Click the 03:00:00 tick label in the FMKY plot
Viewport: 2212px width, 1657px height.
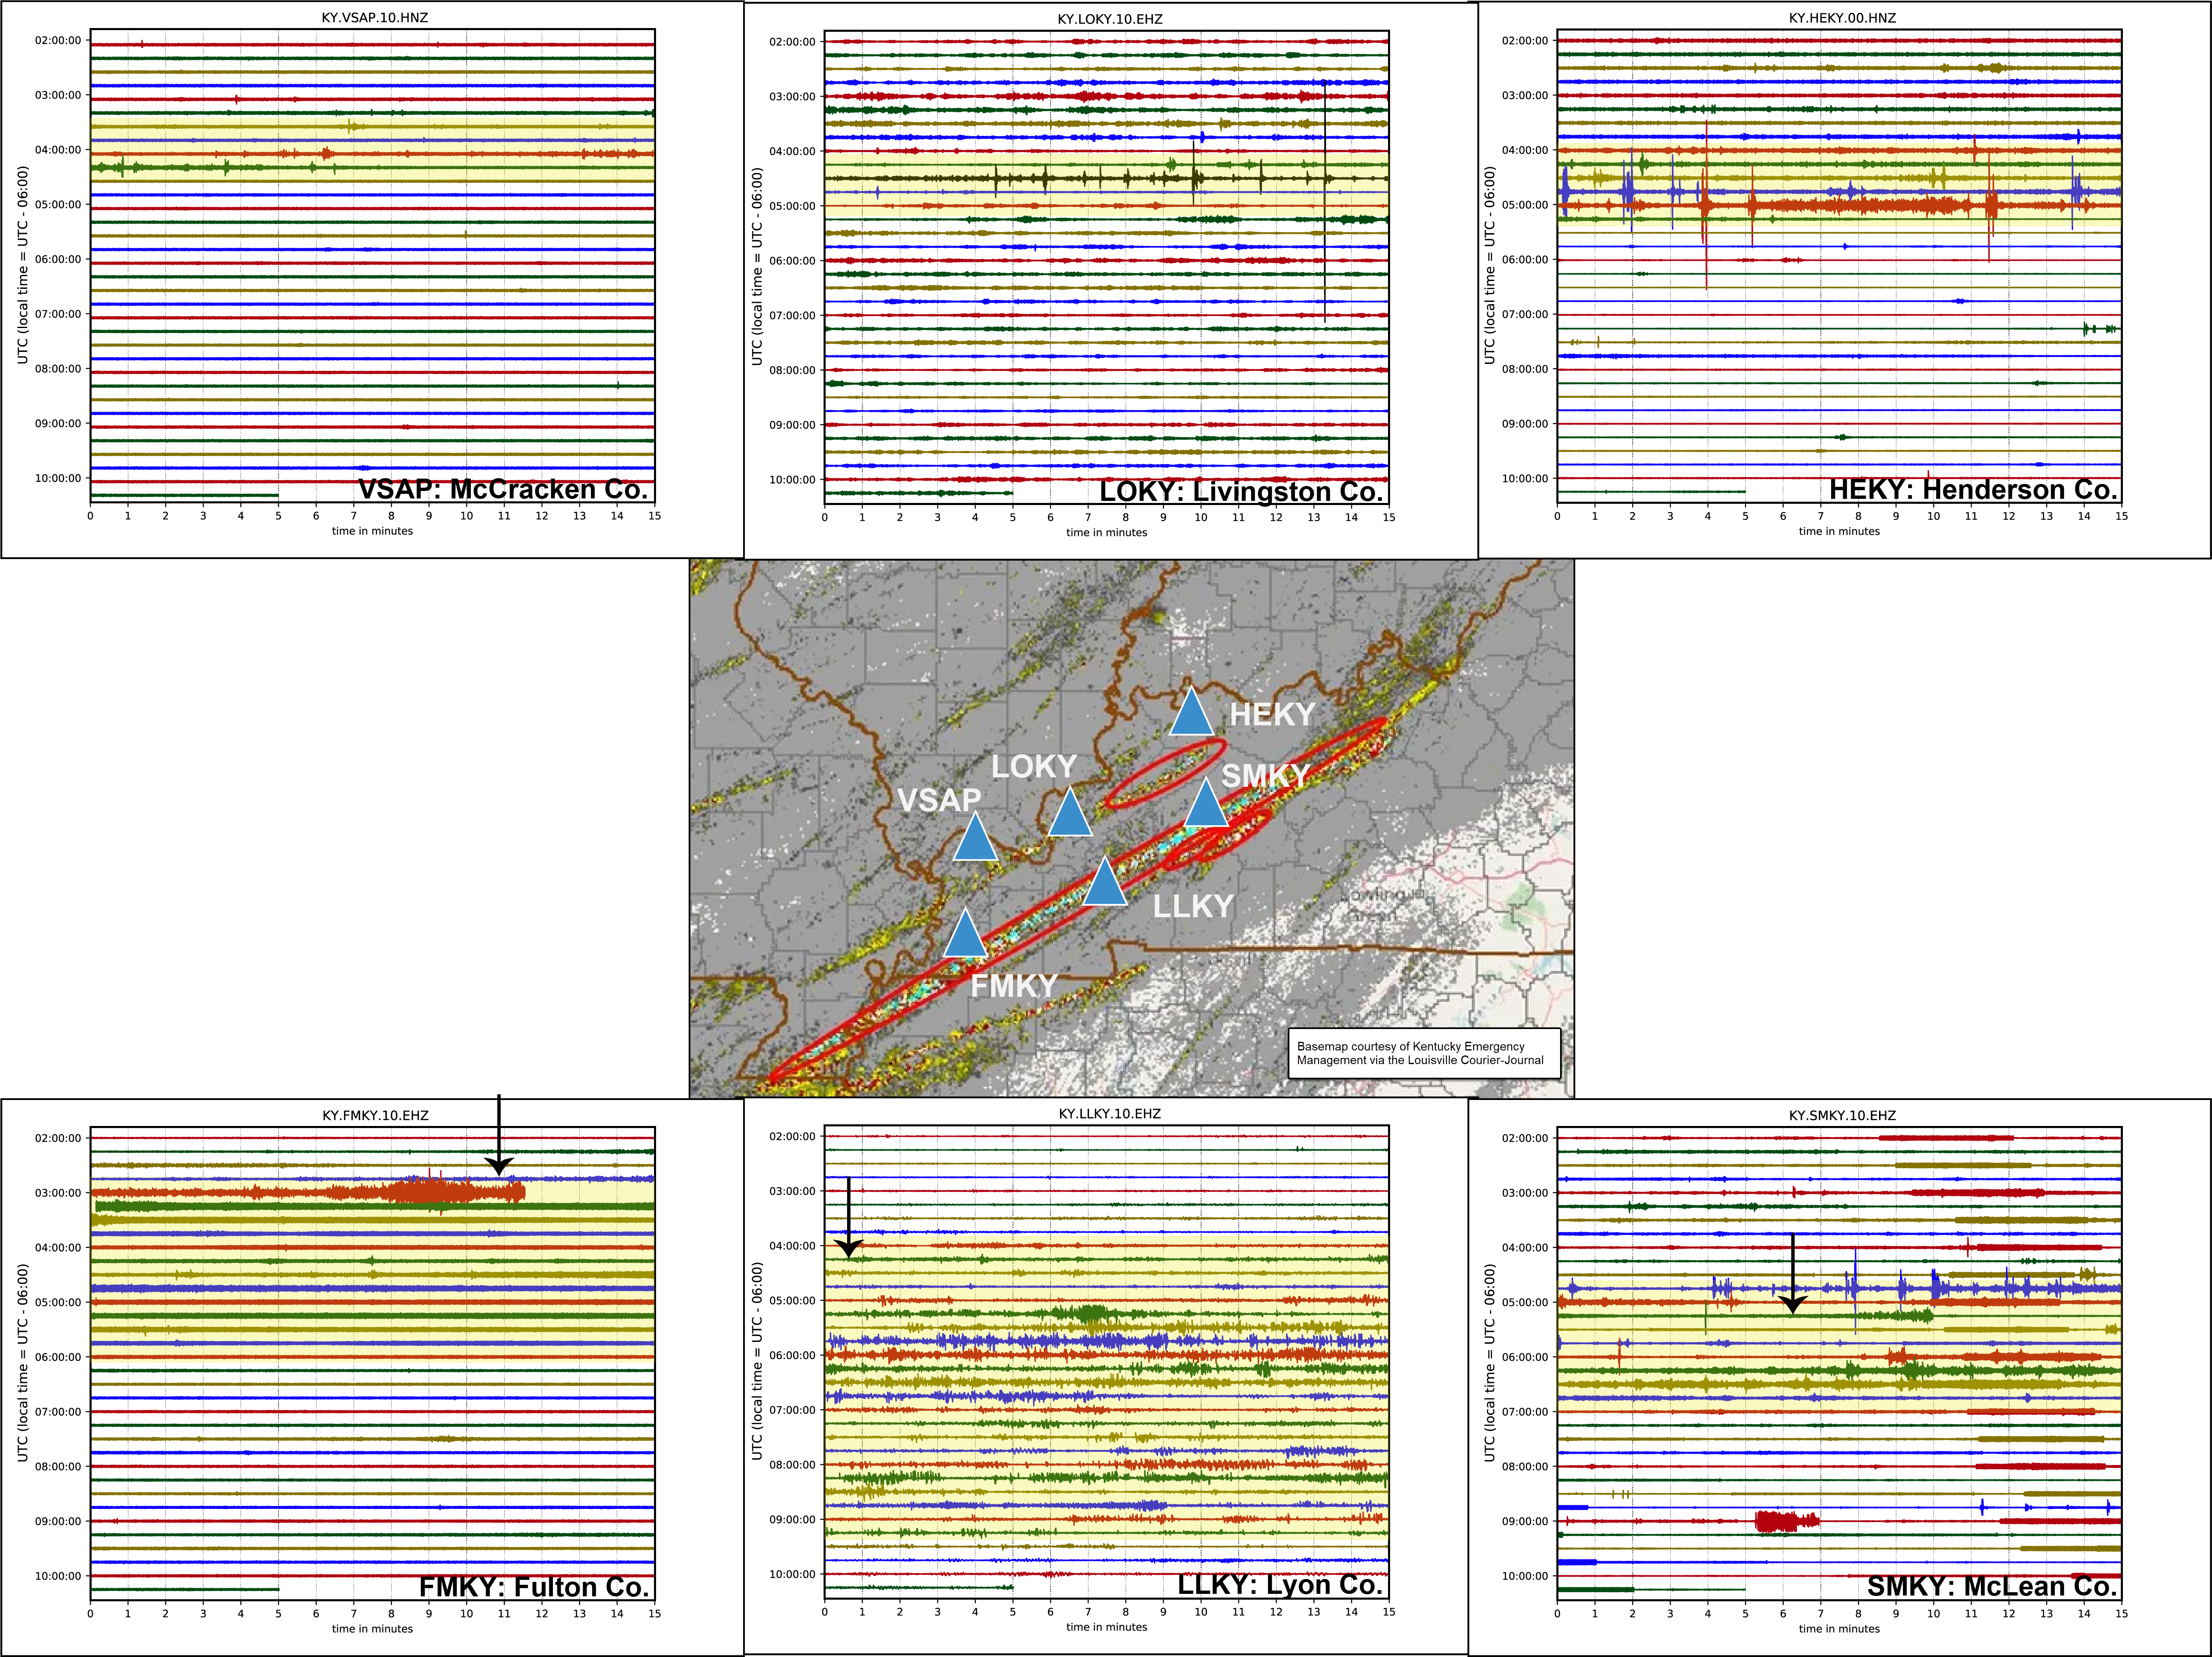click(58, 1193)
